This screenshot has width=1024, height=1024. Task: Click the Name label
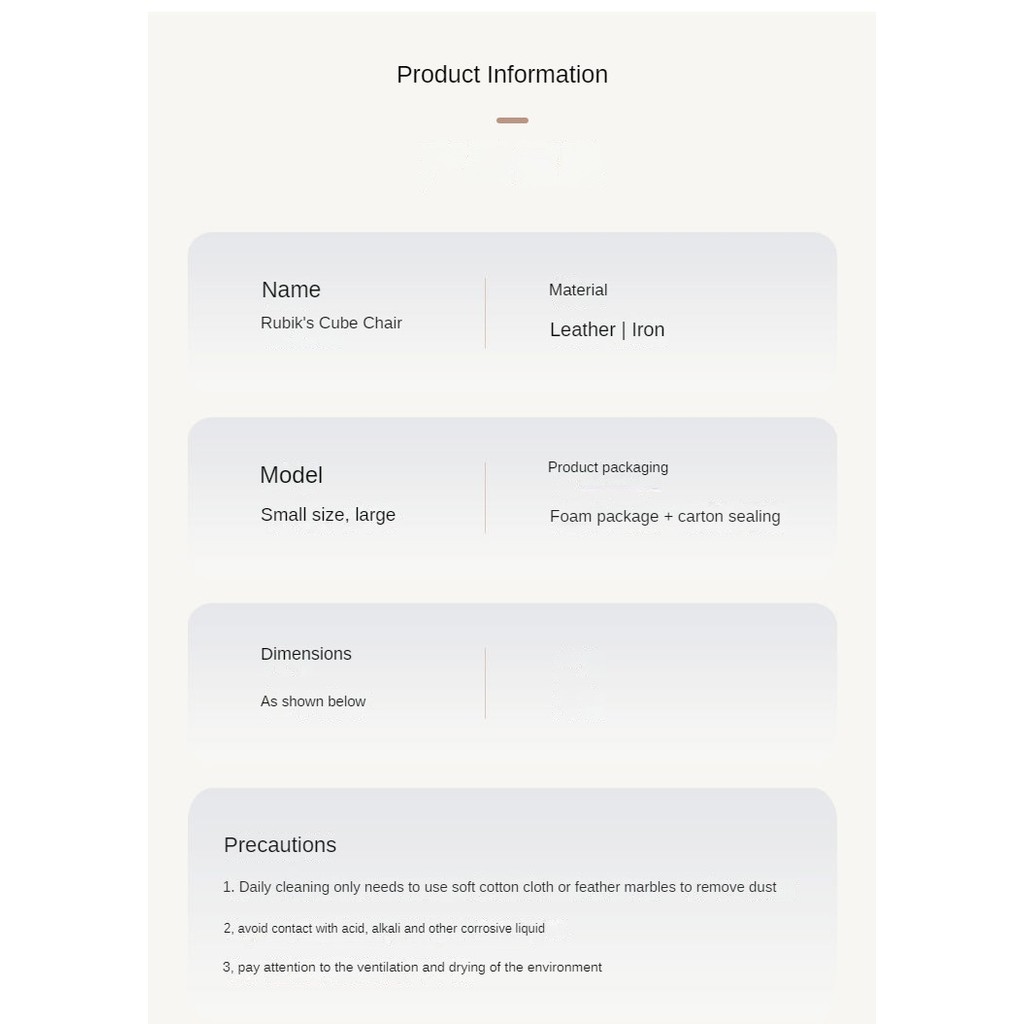[291, 290]
